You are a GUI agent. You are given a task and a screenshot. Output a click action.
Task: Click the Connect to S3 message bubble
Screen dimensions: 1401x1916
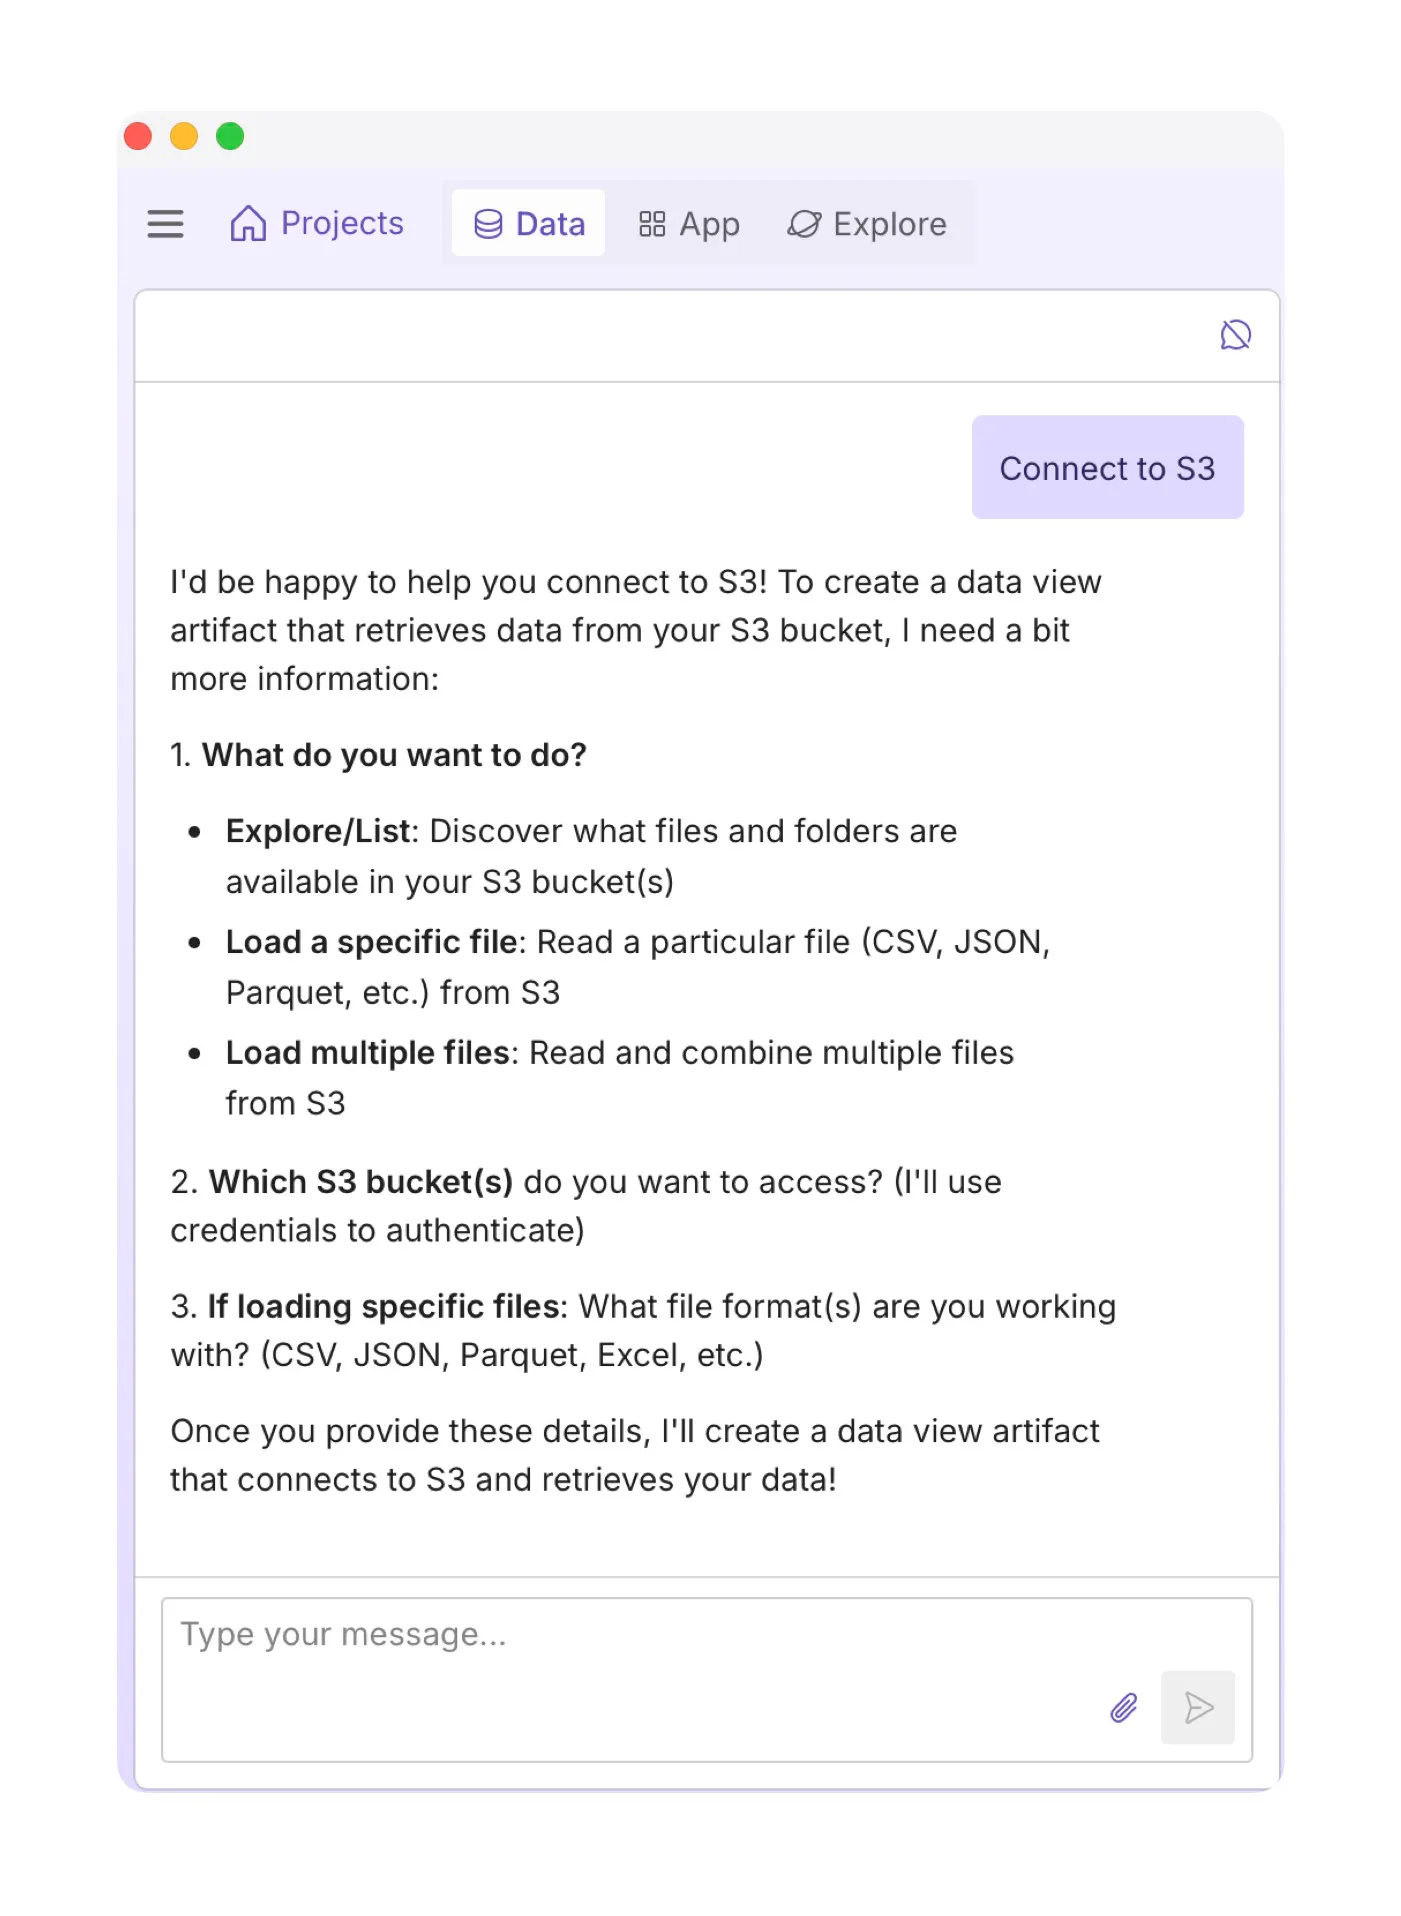1107,467
